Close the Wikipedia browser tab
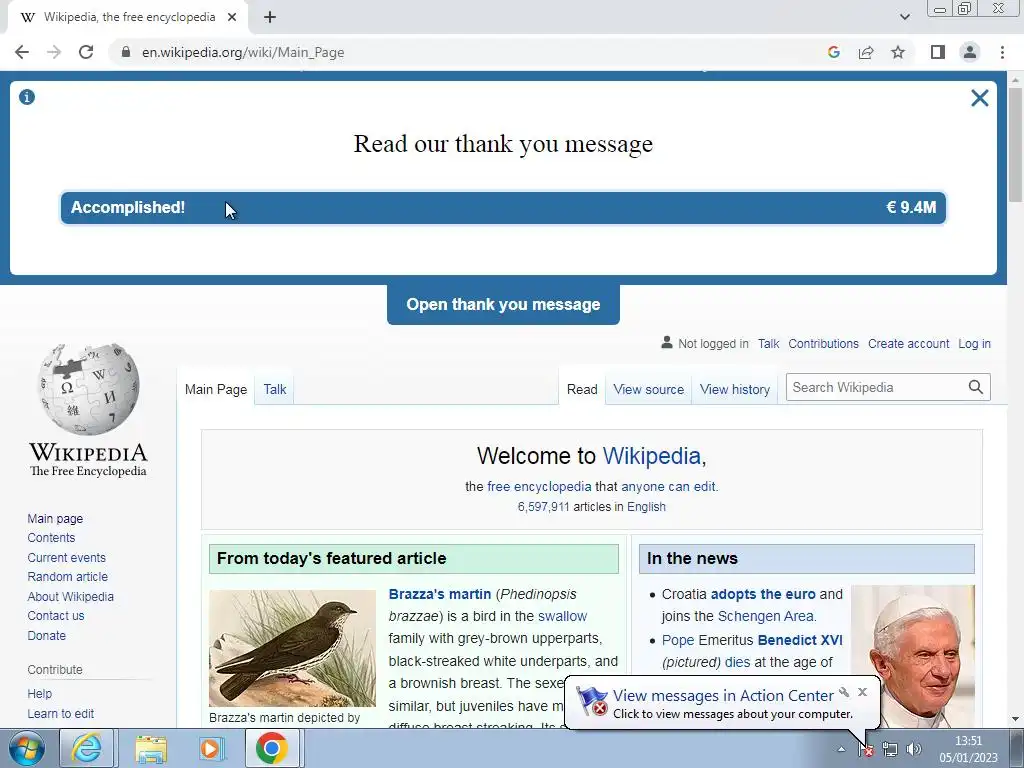Image resolution: width=1024 pixels, height=768 pixels. pos(232,18)
